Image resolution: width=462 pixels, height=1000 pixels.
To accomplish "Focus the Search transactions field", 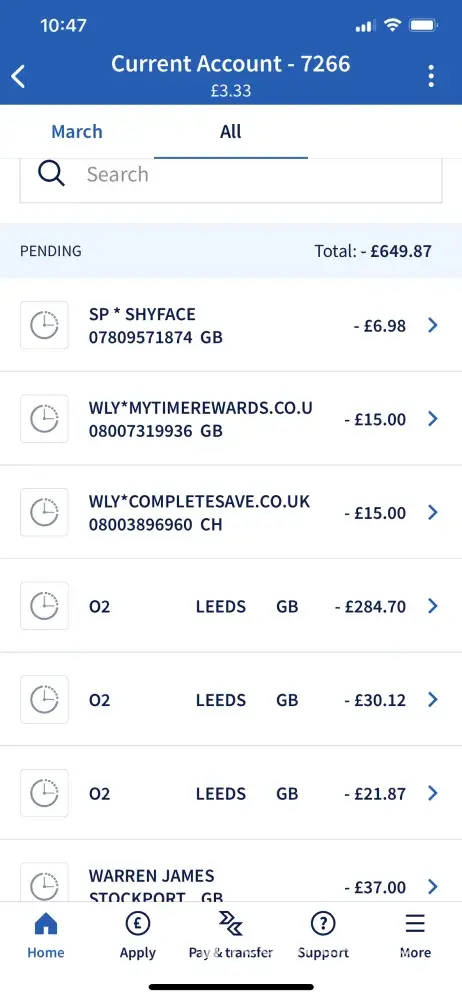I will [231, 179].
